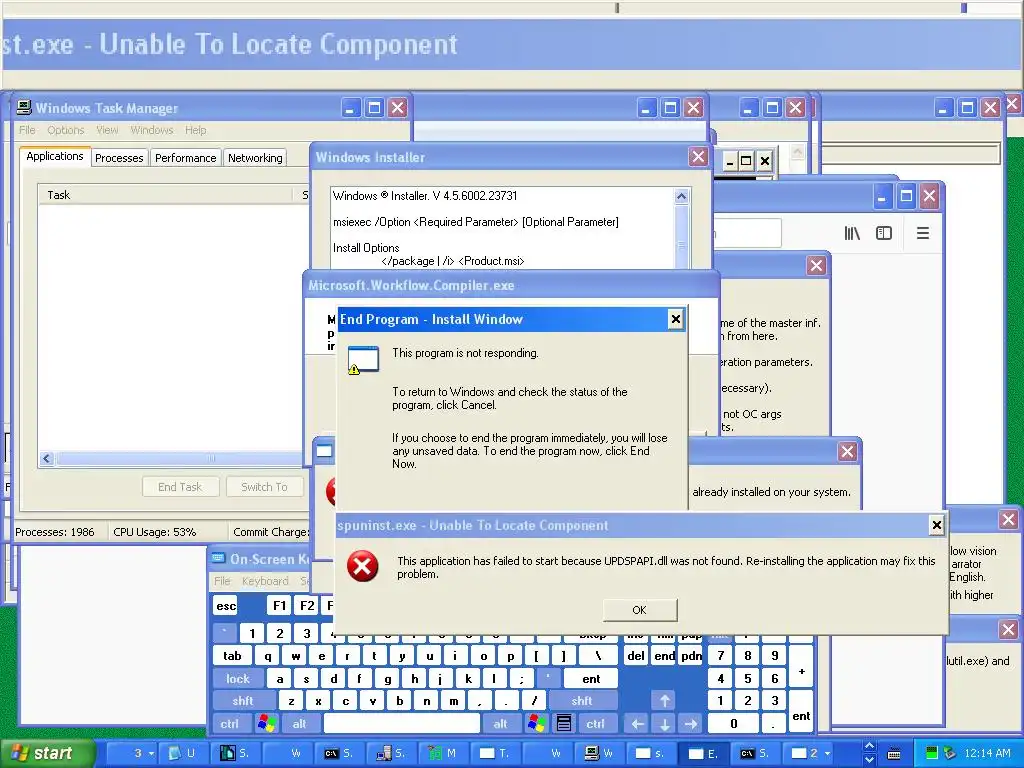Open the hamburger menu in background browser window

tap(923, 233)
